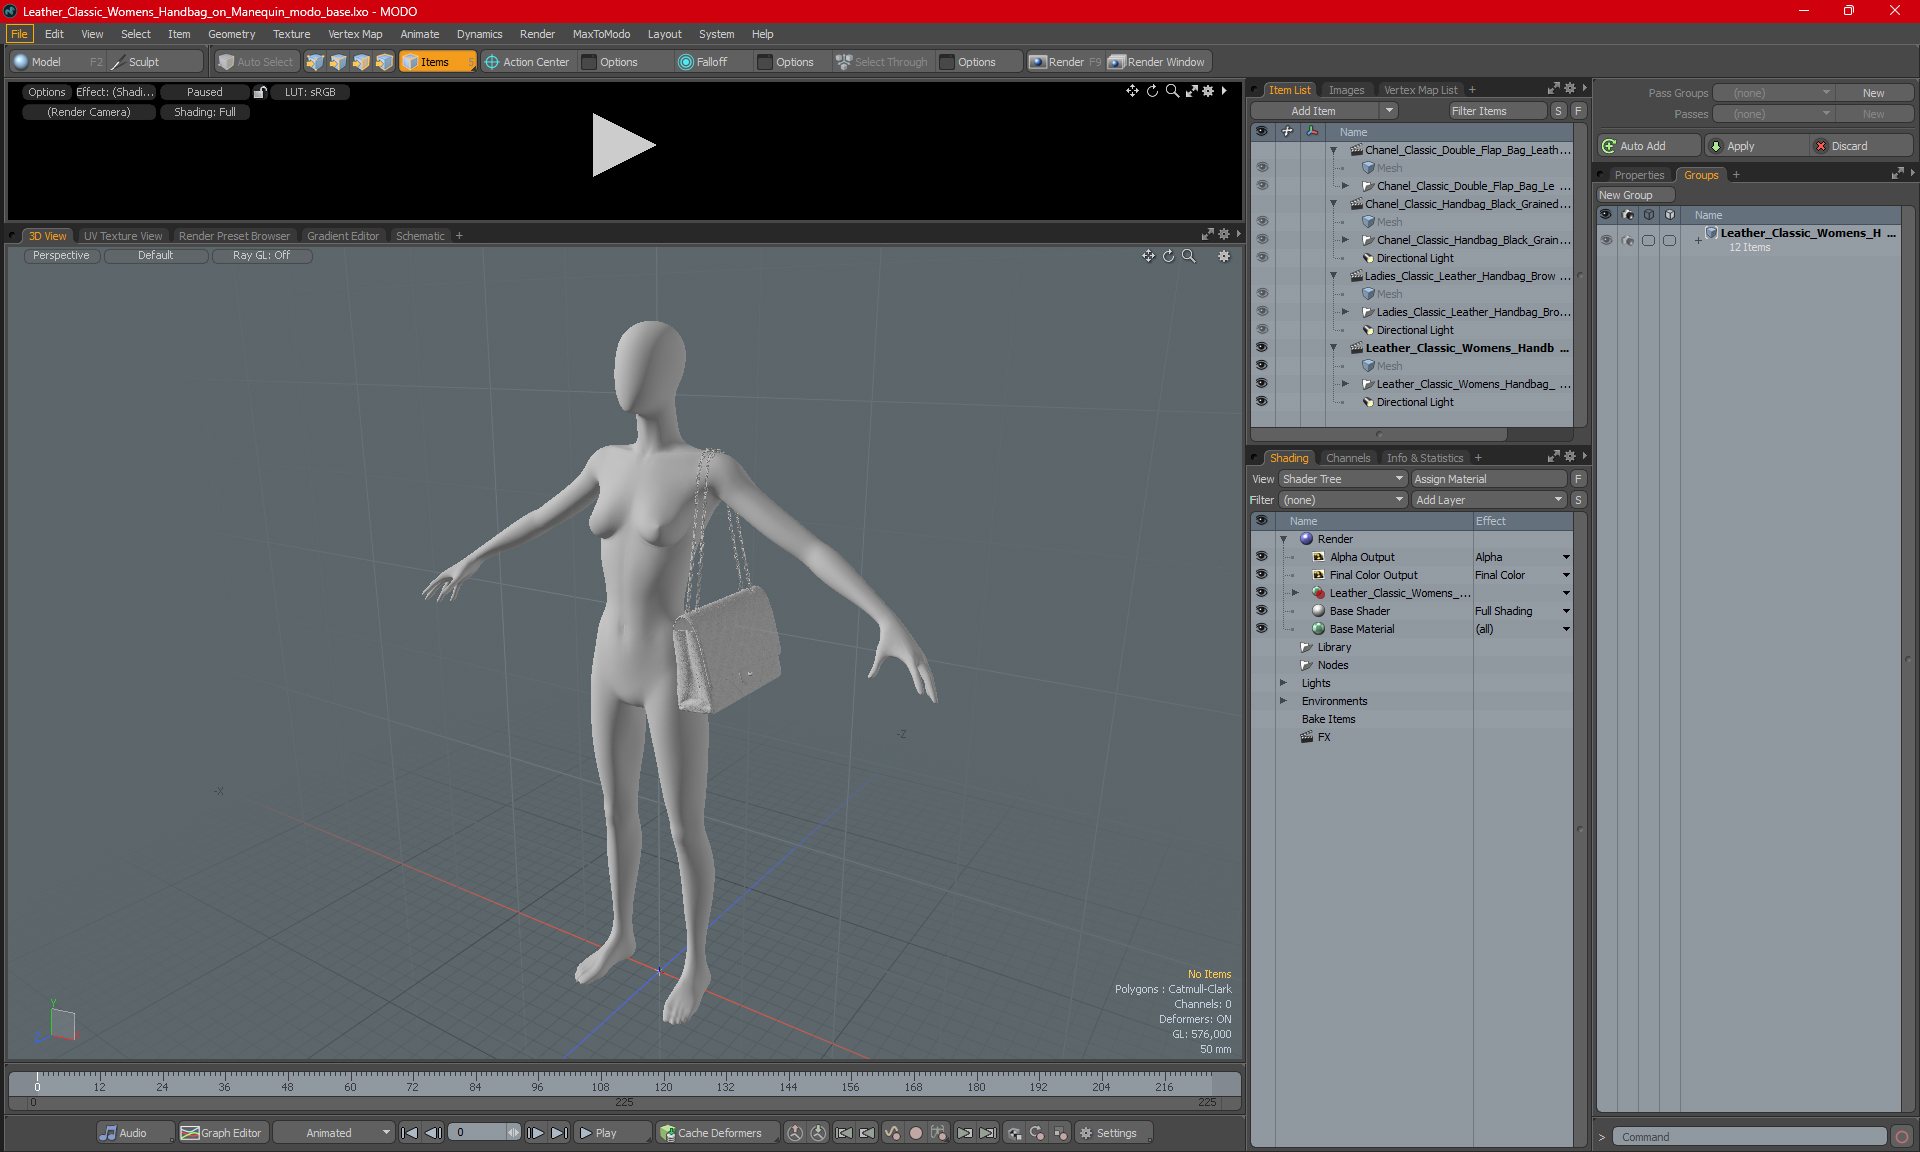Open Shader Tree view dropdown
Viewport: 1920px width, 1152px height.
pyautogui.click(x=1343, y=479)
